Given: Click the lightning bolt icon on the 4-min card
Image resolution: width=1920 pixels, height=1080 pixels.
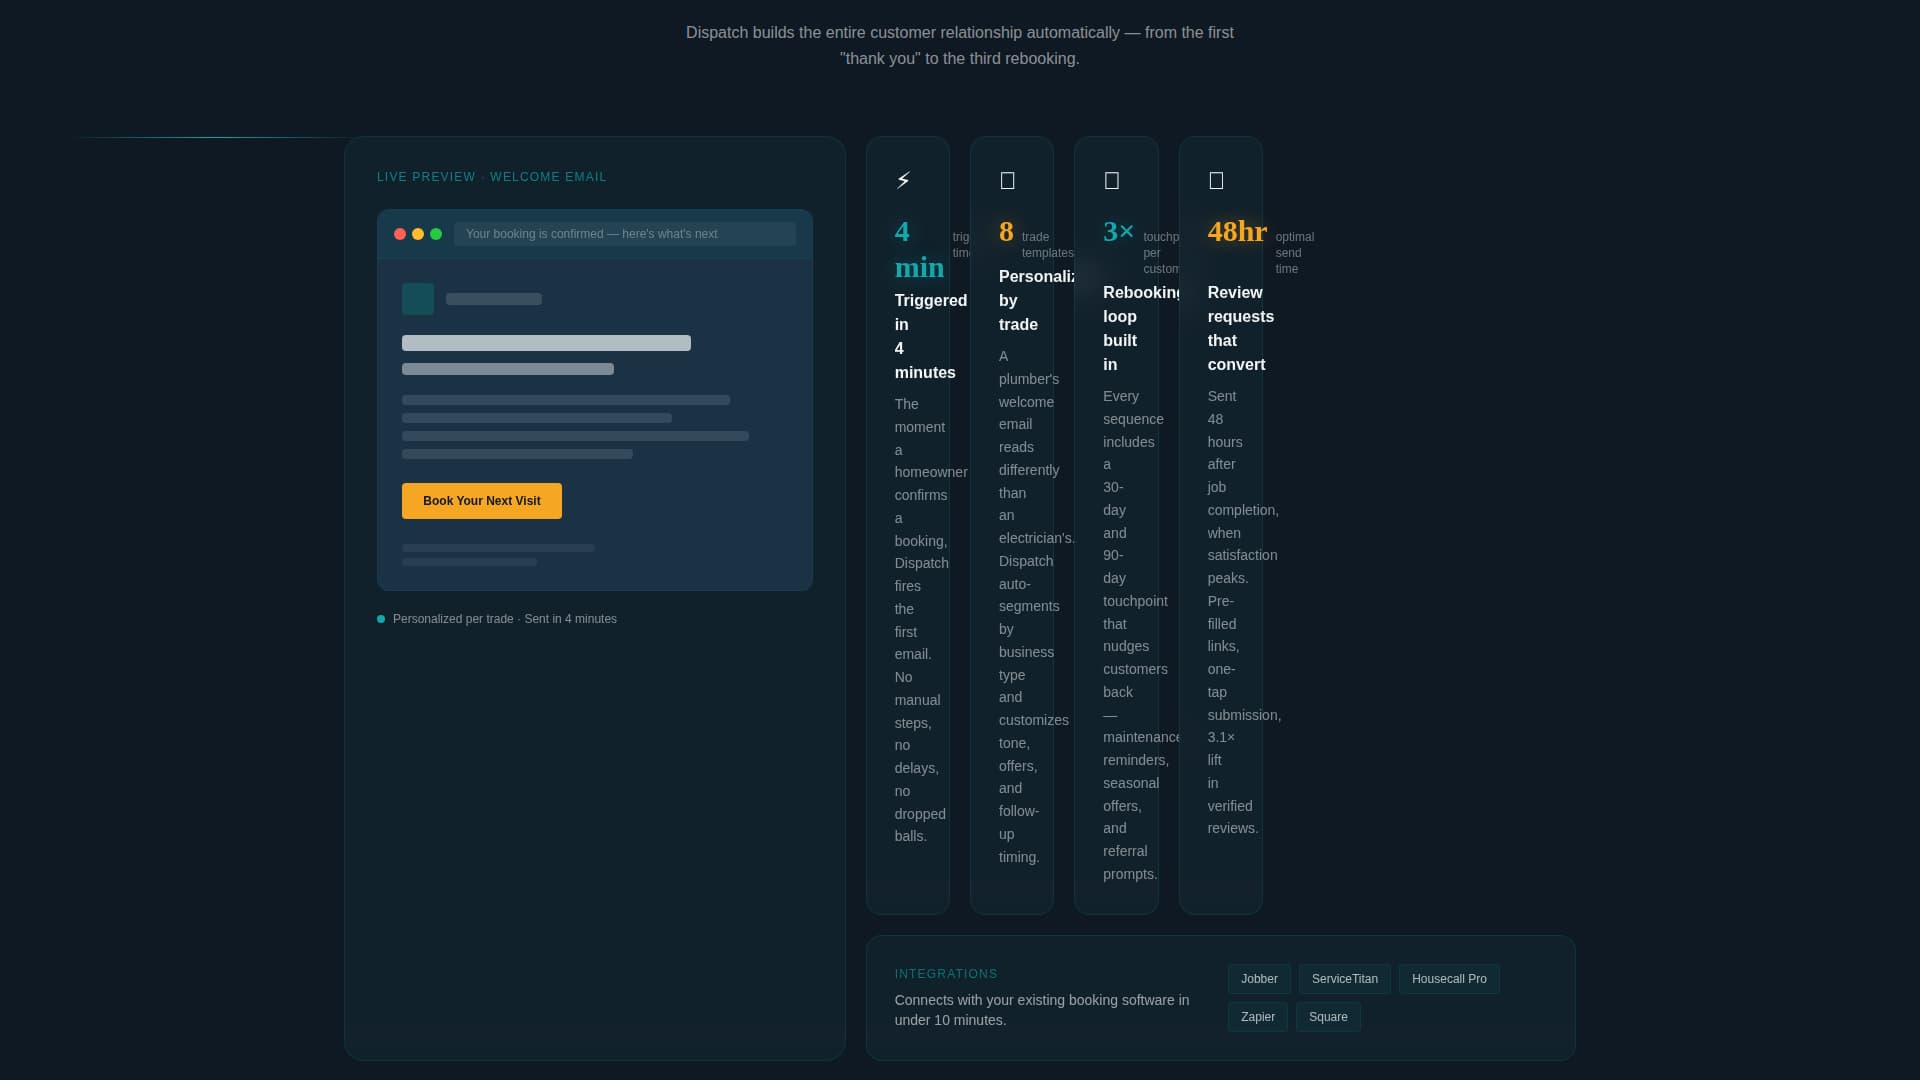Looking at the screenshot, I should pos(903,180).
